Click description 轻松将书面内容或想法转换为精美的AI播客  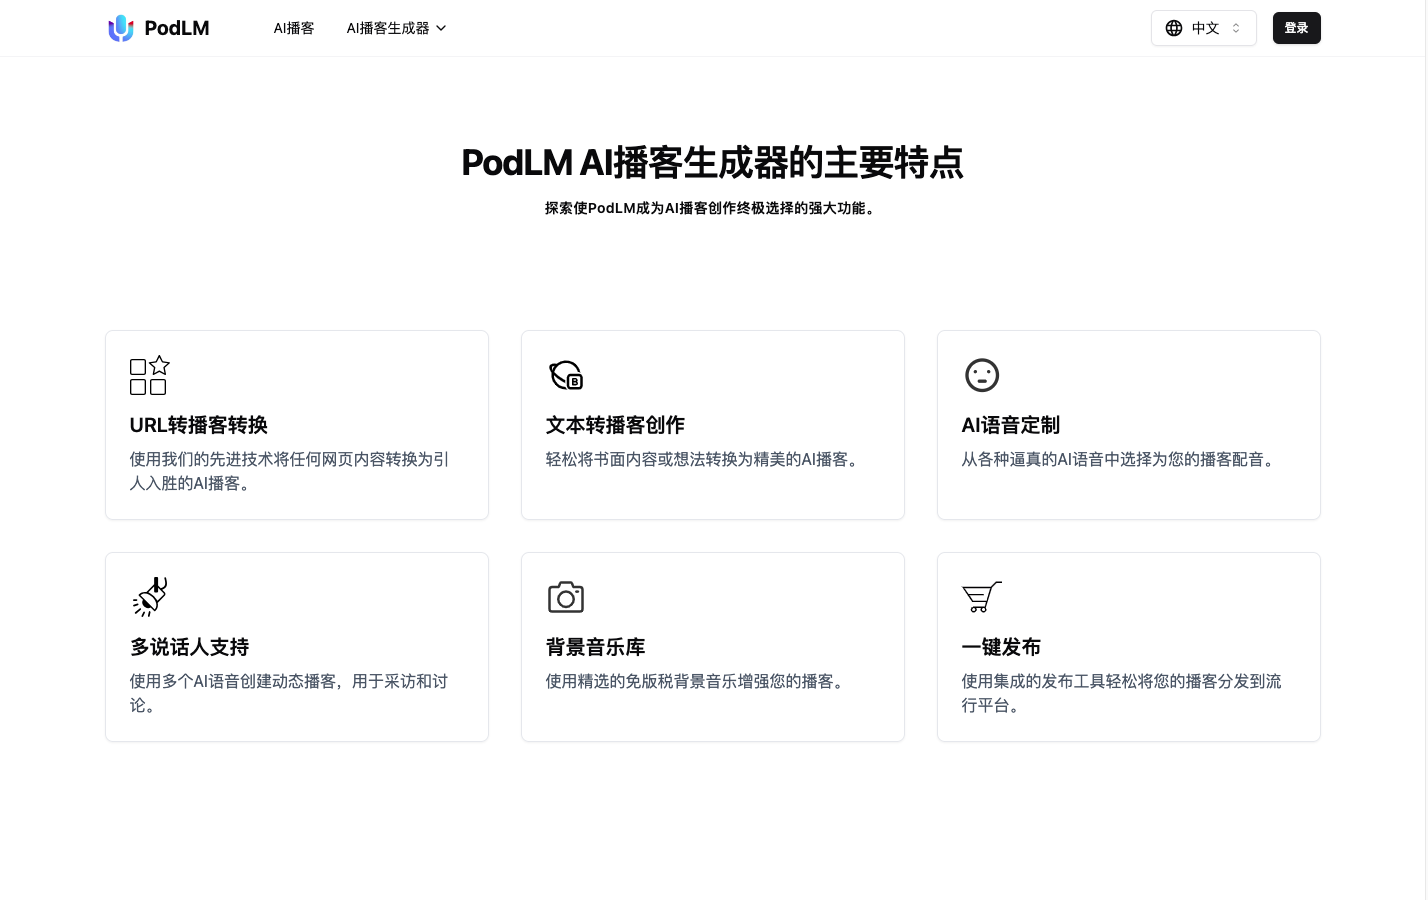[705, 459]
